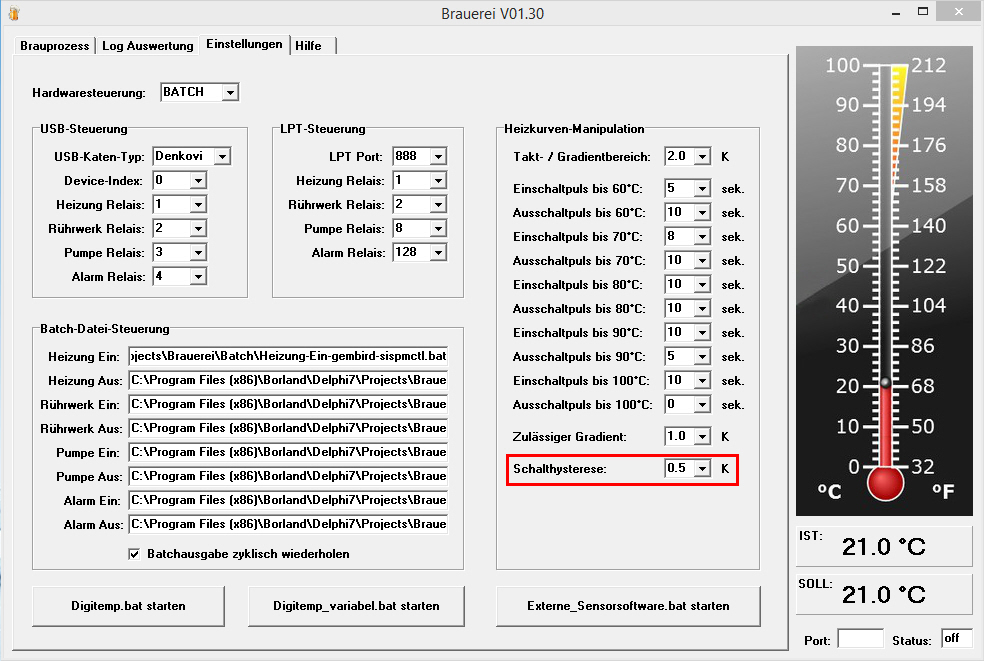Click 'Digitemp_variabel.bat starten' button
The image size is (984, 661).
coord(356,605)
